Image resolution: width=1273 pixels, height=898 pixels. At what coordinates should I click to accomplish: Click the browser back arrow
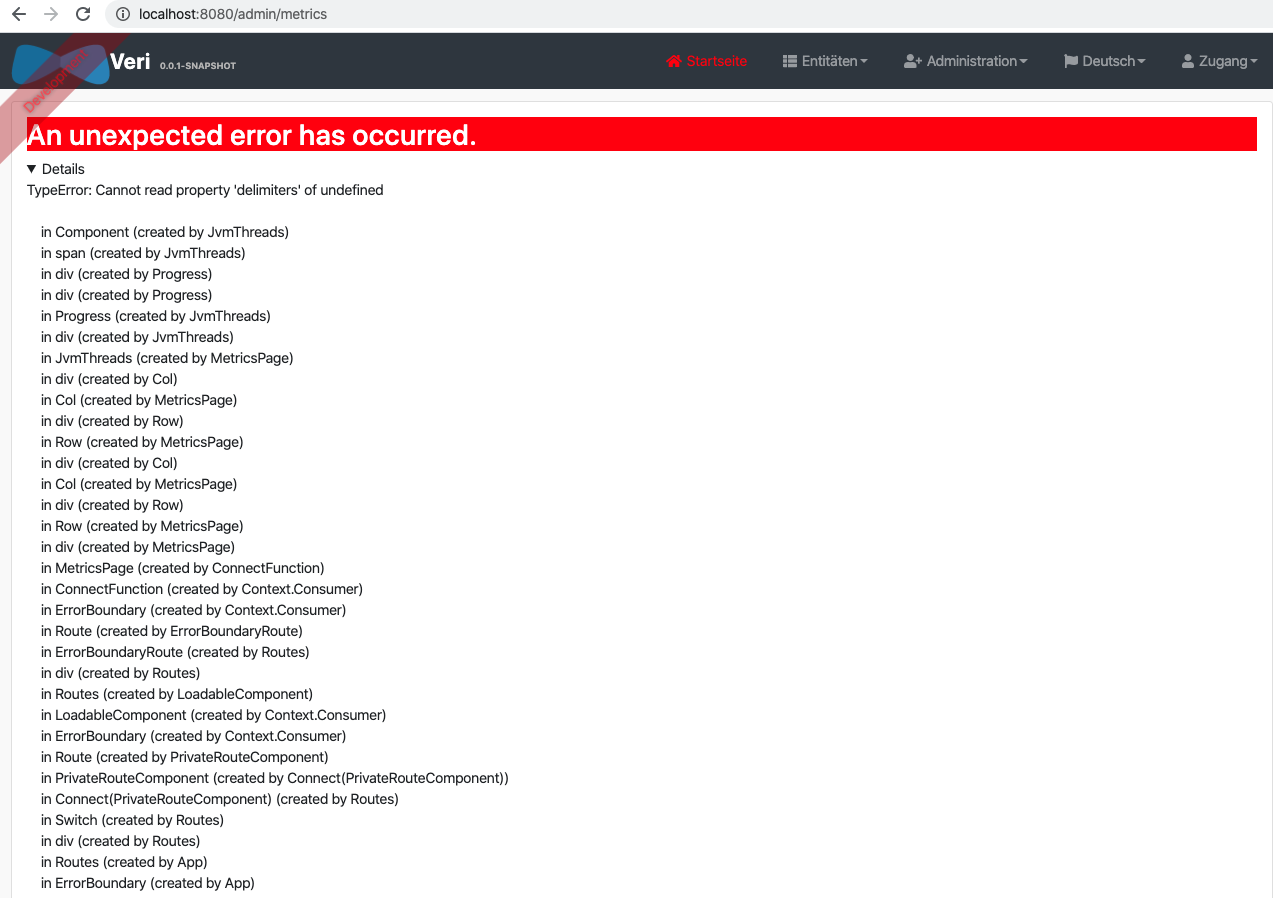click(x=18, y=14)
